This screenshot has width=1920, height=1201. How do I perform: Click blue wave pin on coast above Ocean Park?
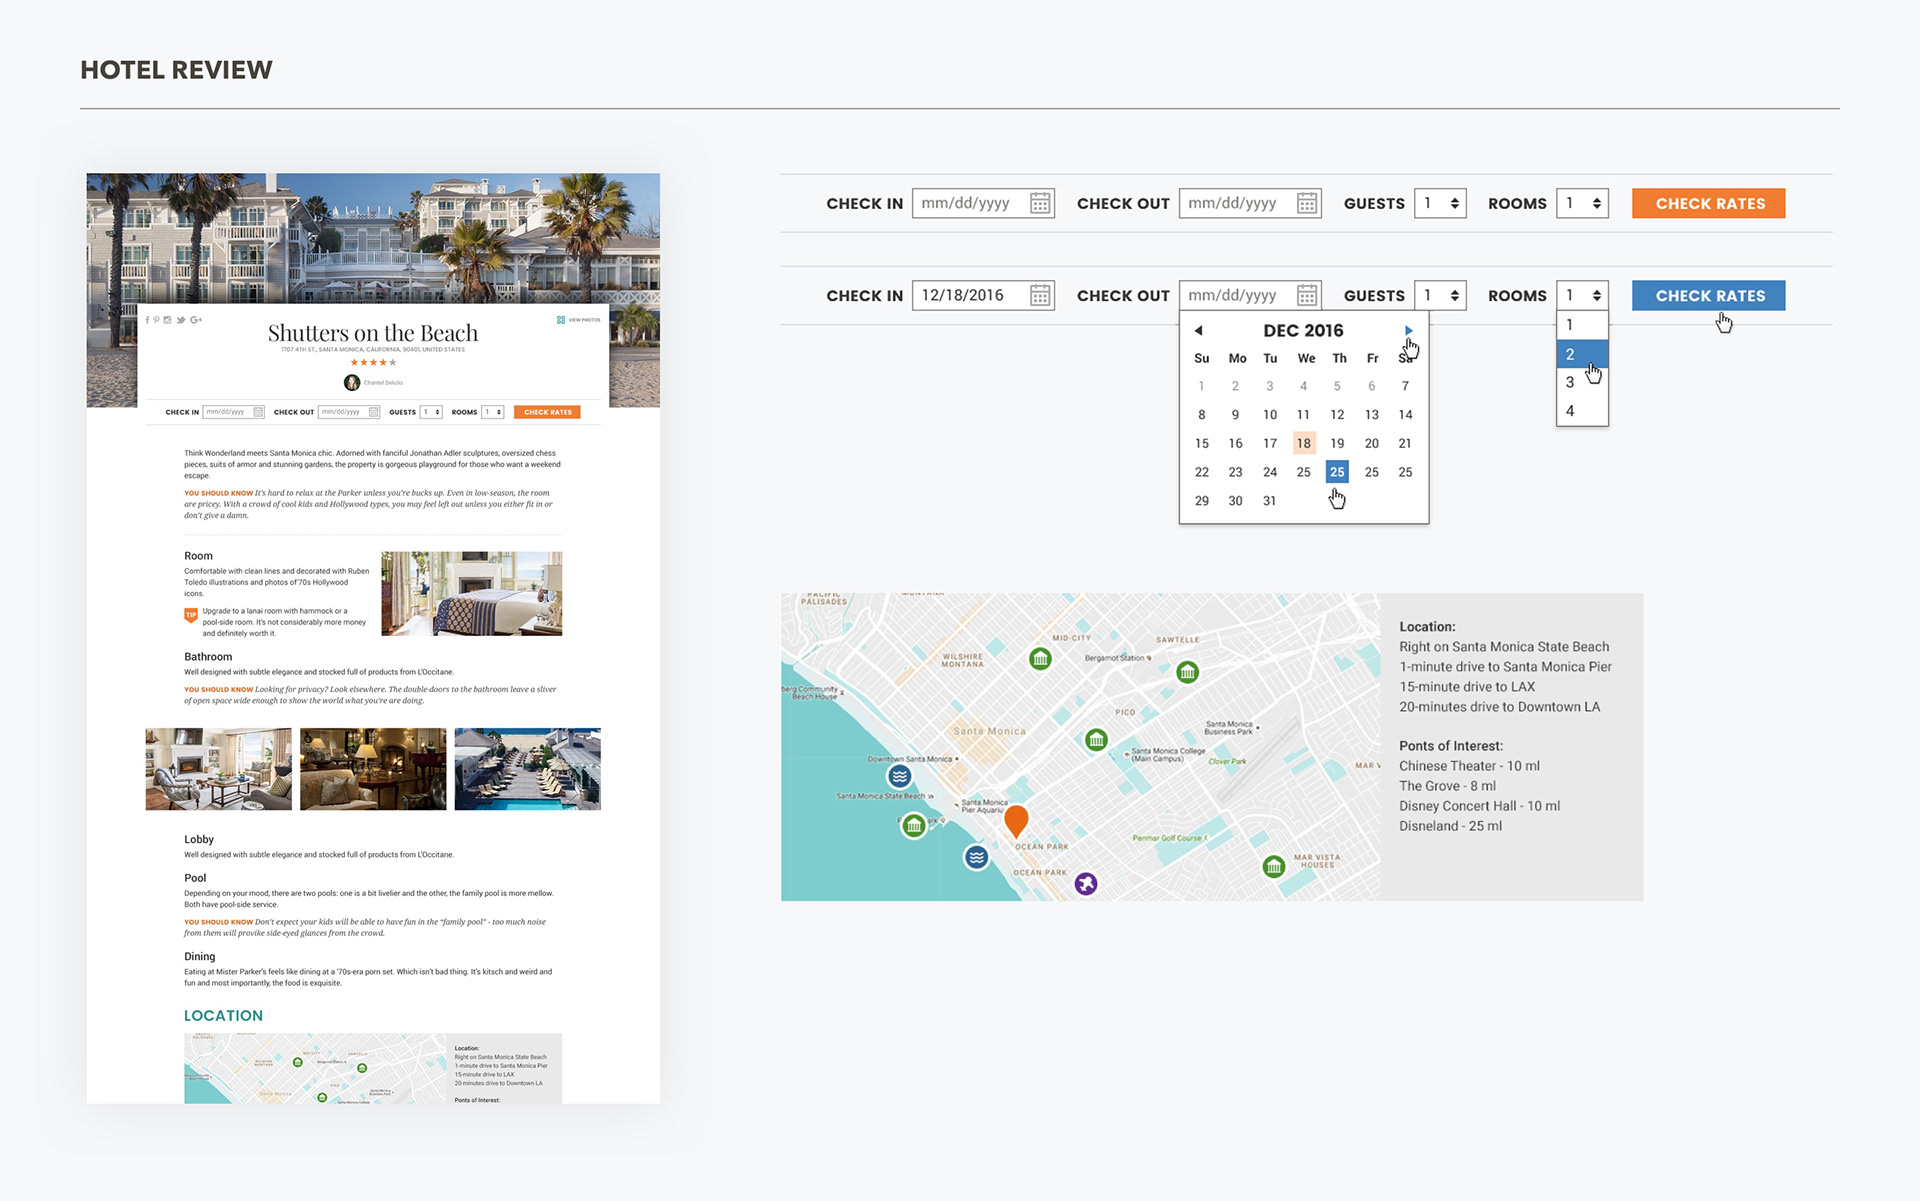pyautogui.click(x=977, y=857)
